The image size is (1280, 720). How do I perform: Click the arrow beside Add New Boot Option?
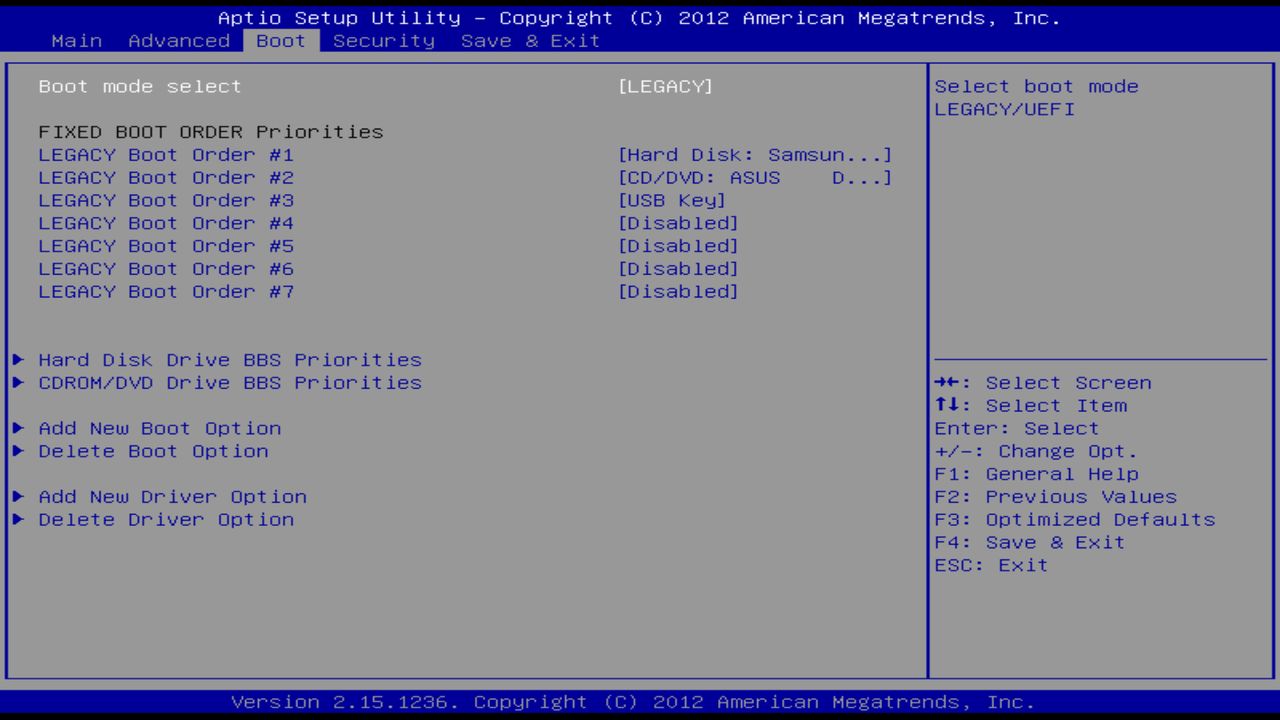coord(17,428)
